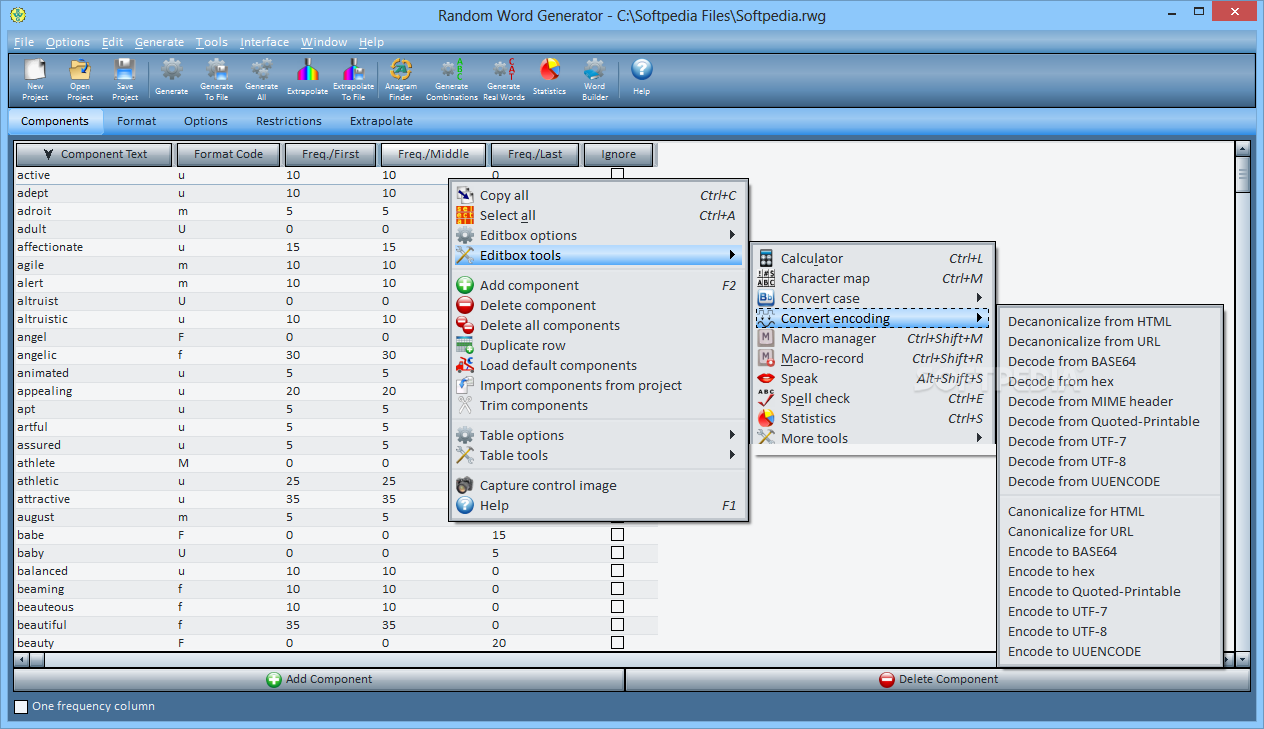Choose Load default components entry
This screenshot has width=1264, height=729.
598,365
